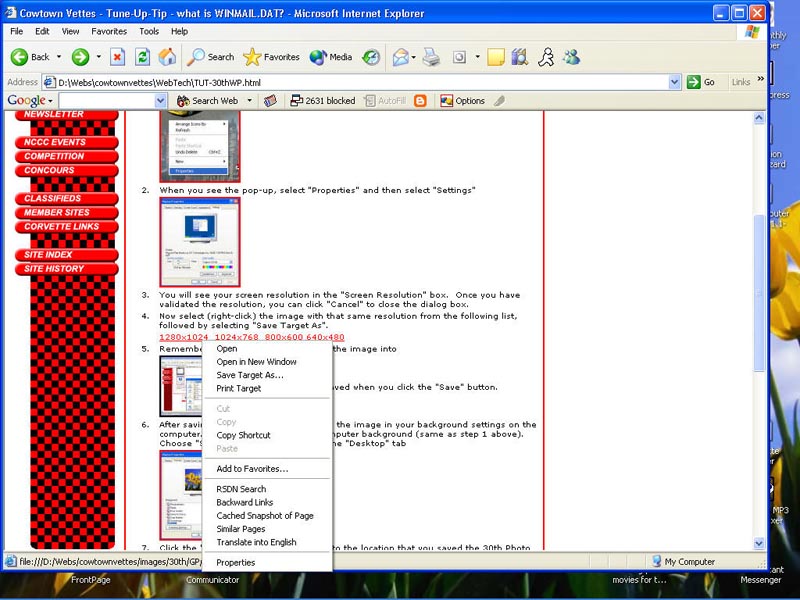Image resolution: width=800 pixels, height=600 pixels.
Task: Open the Tools menu in menu bar
Action: pos(149,31)
